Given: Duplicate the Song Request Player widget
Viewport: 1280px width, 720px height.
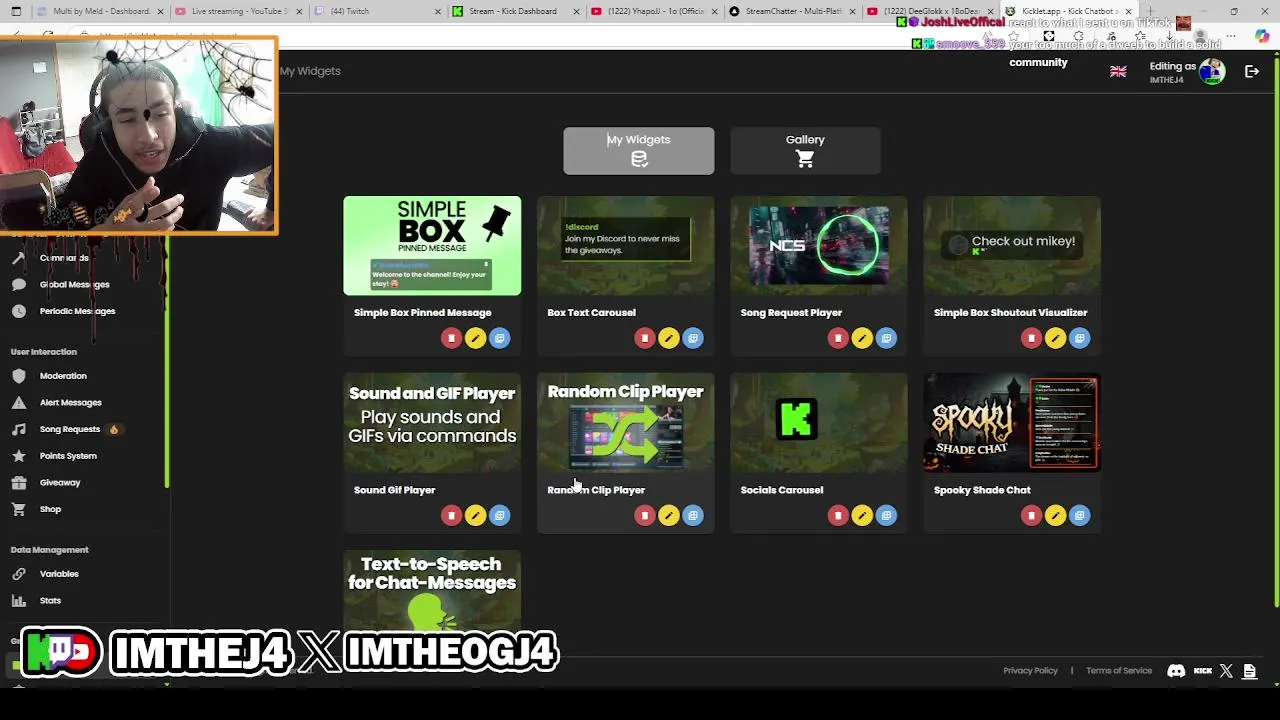Looking at the screenshot, I should 885,338.
